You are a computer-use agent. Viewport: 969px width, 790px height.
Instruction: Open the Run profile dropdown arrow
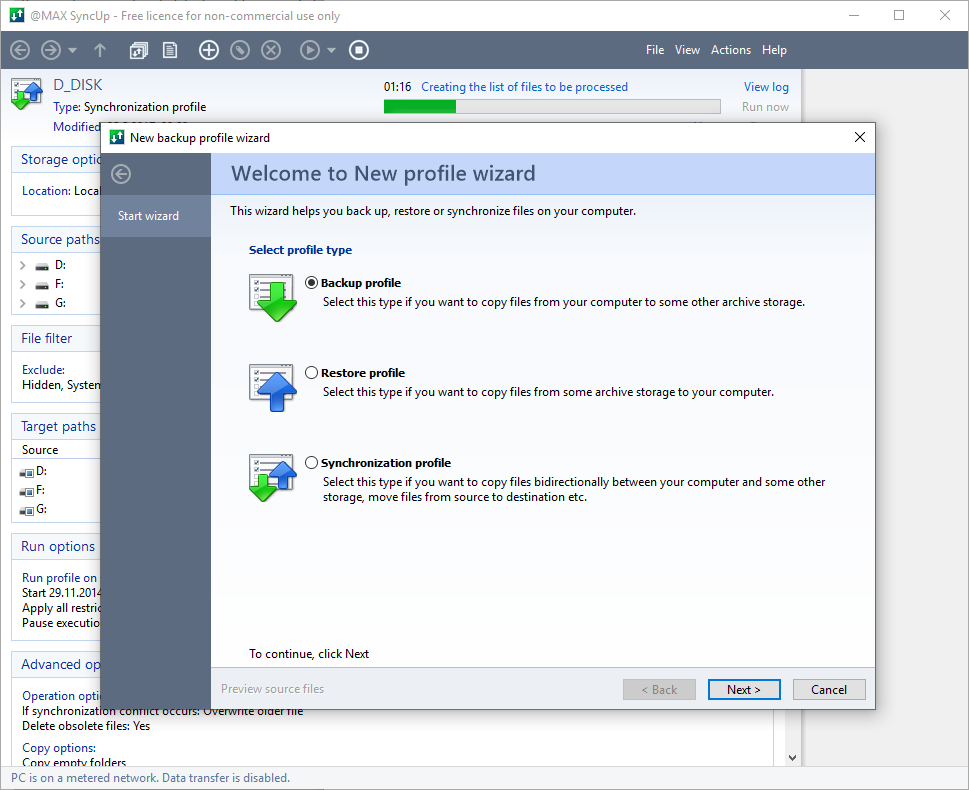pos(331,50)
